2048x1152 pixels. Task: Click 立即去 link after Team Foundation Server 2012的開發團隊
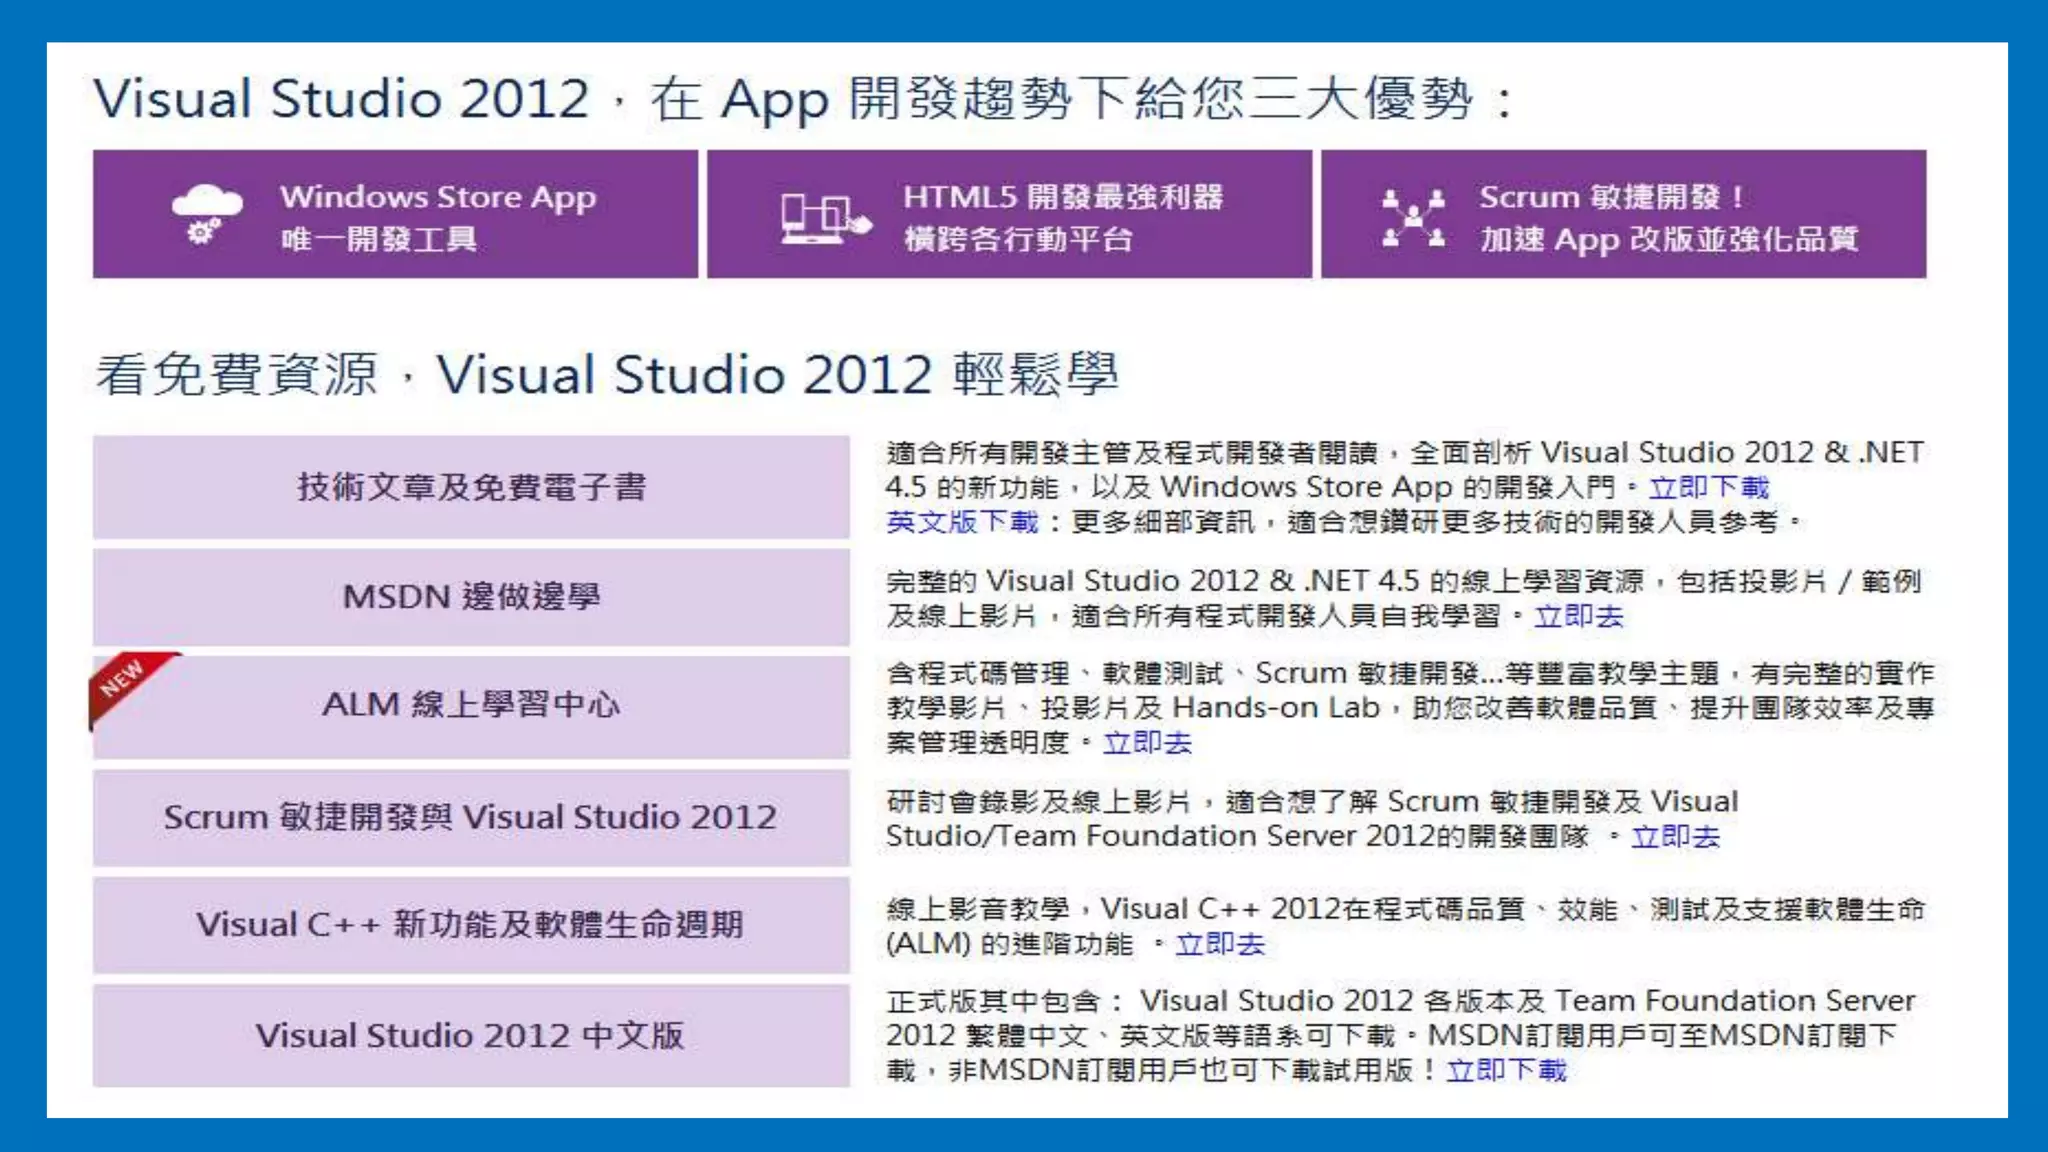pyautogui.click(x=1675, y=837)
